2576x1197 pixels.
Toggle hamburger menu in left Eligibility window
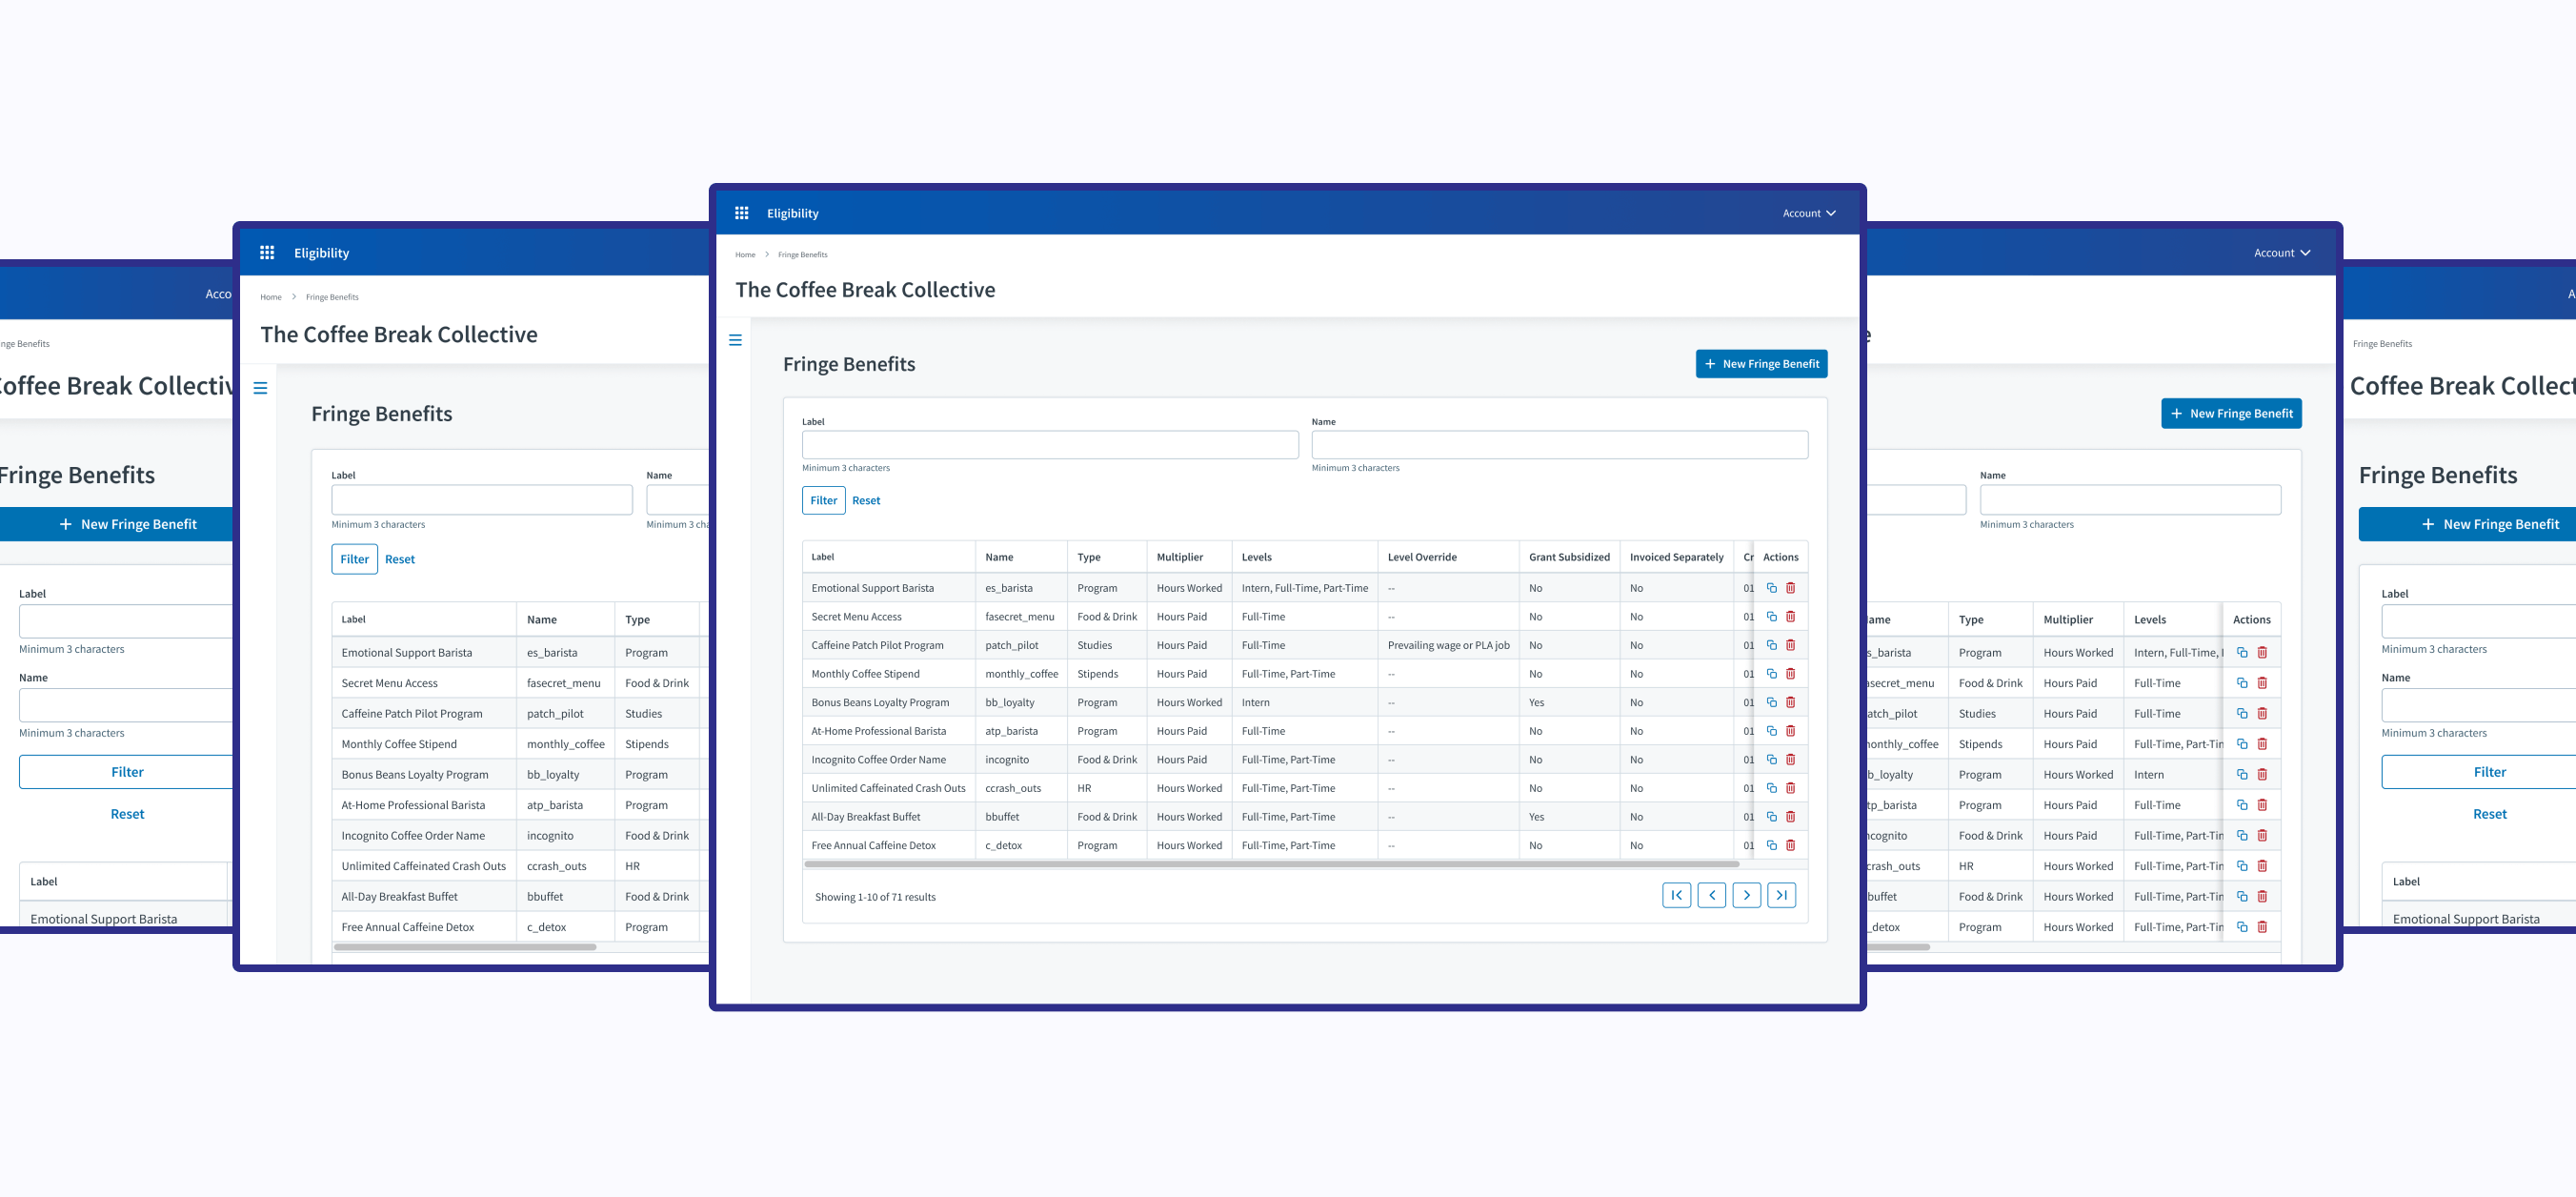pyautogui.click(x=260, y=388)
